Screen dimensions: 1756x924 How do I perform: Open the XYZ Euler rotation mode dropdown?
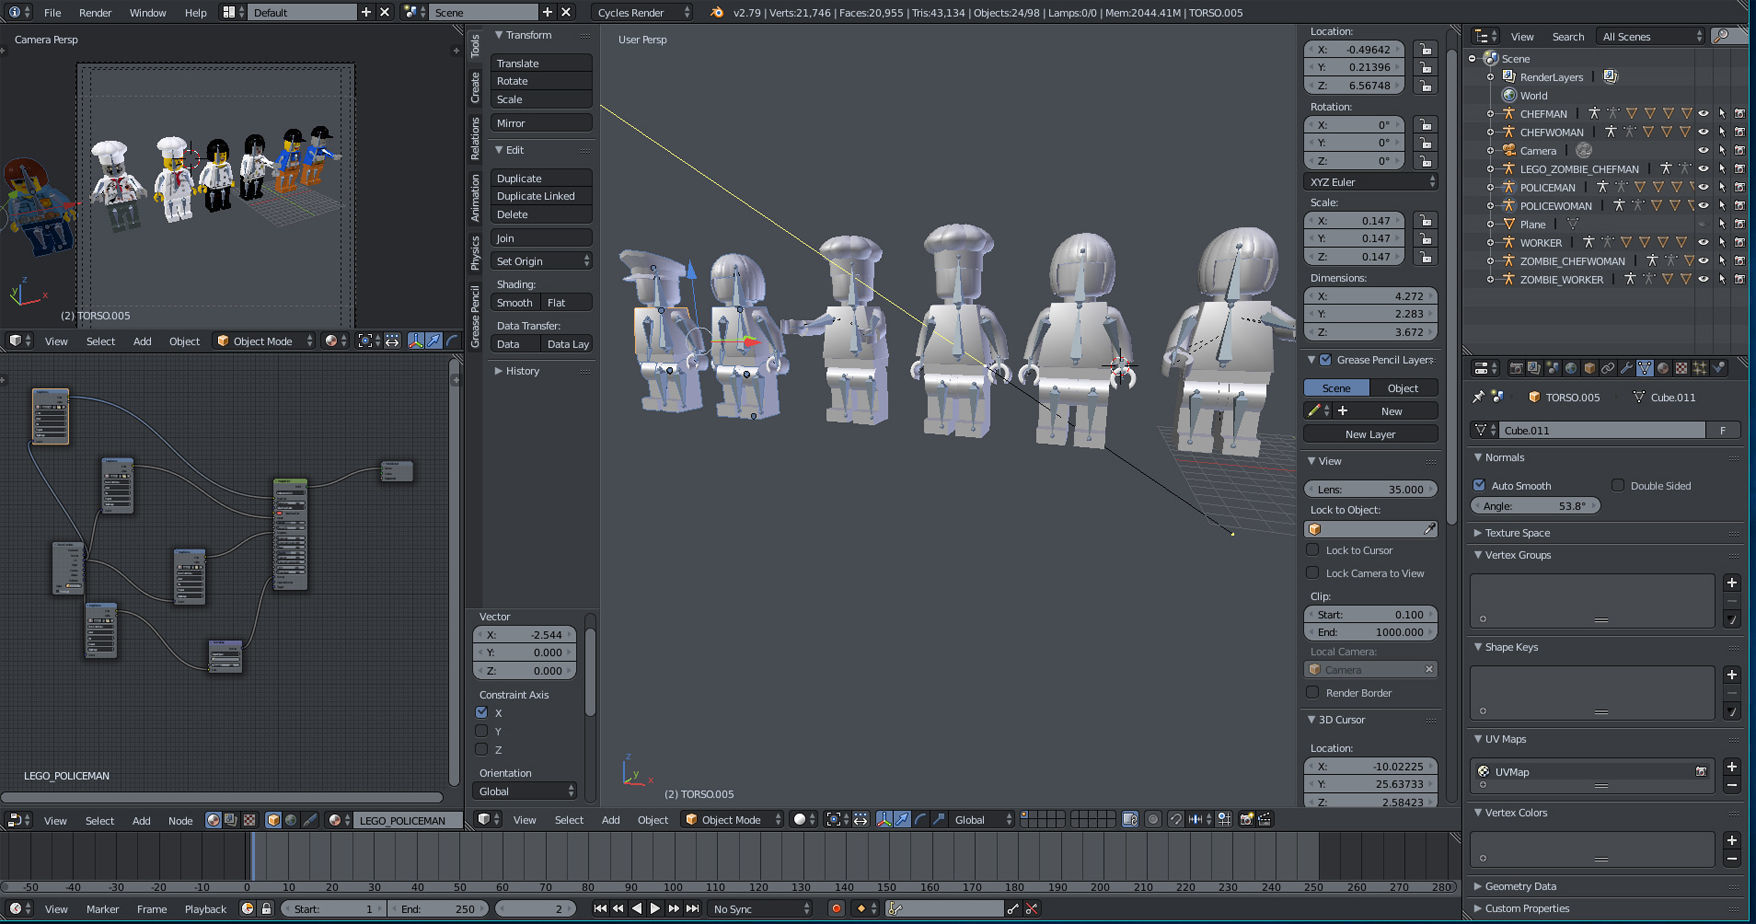click(x=1370, y=182)
